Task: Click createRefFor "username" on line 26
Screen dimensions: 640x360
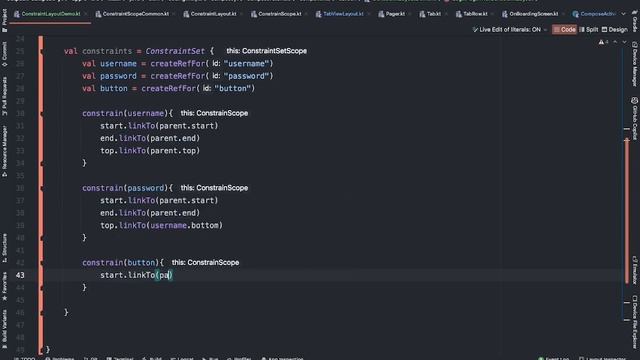Action: [211, 64]
